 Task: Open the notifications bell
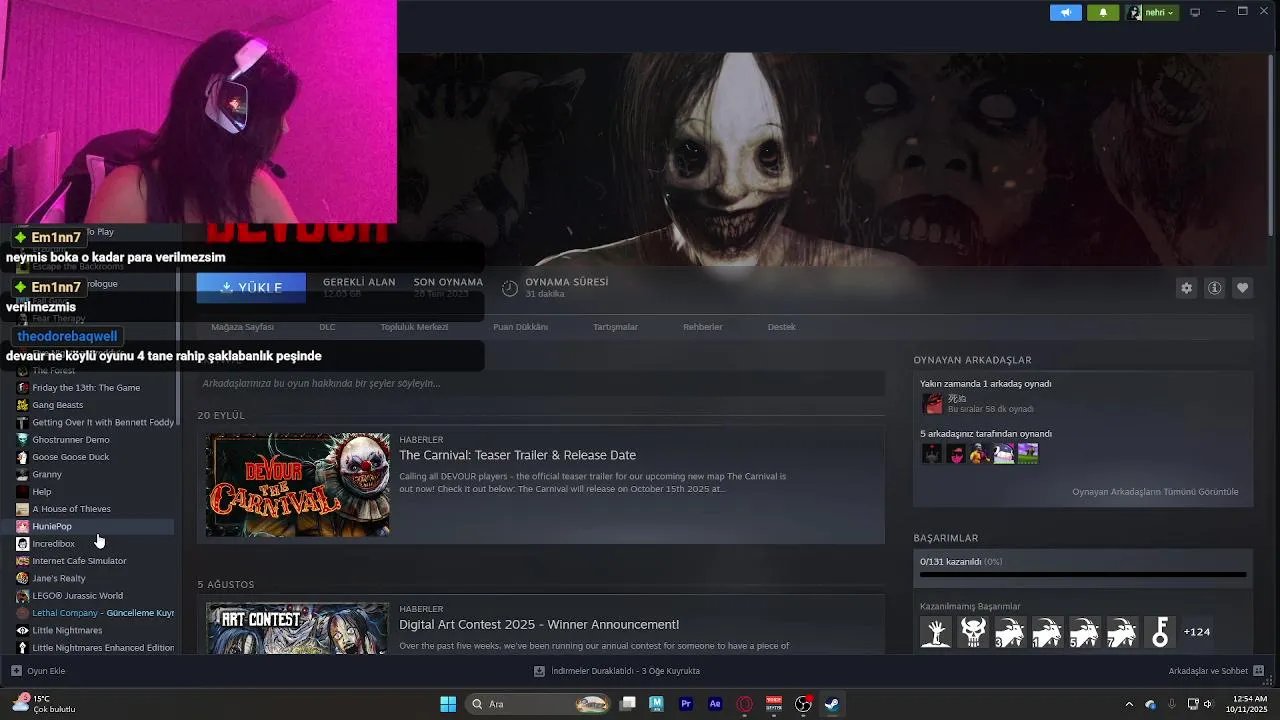[x=1103, y=12]
